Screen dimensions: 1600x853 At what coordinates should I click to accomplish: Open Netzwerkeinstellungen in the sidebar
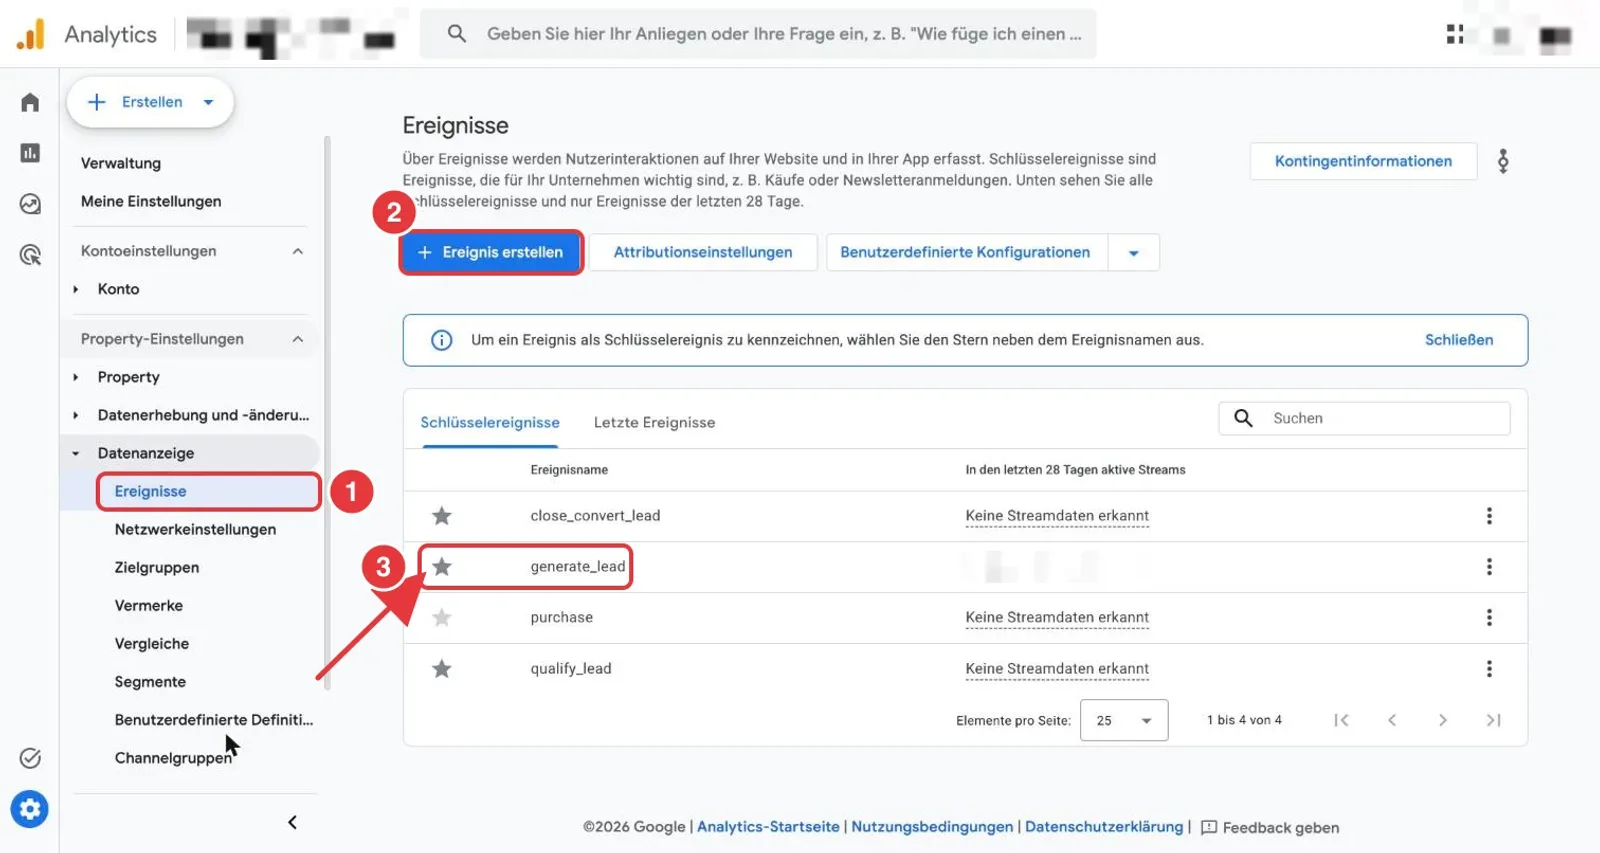(x=195, y=529)
